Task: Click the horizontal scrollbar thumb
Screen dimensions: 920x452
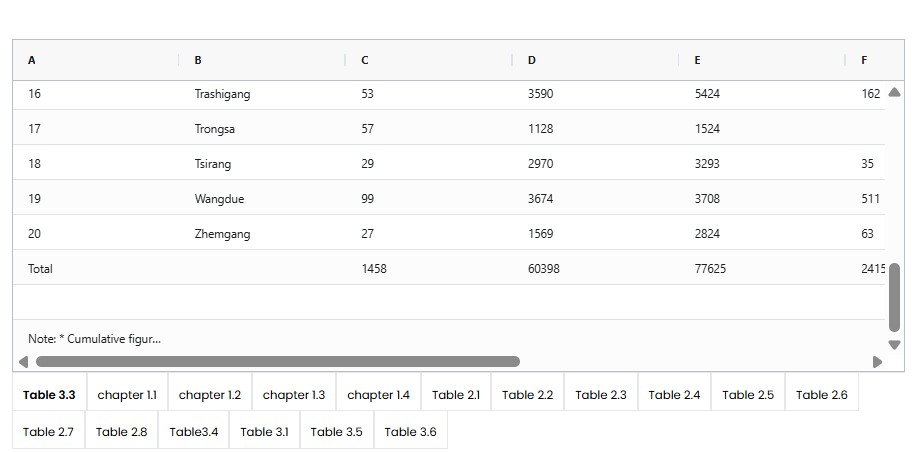Action: point(277,362)
